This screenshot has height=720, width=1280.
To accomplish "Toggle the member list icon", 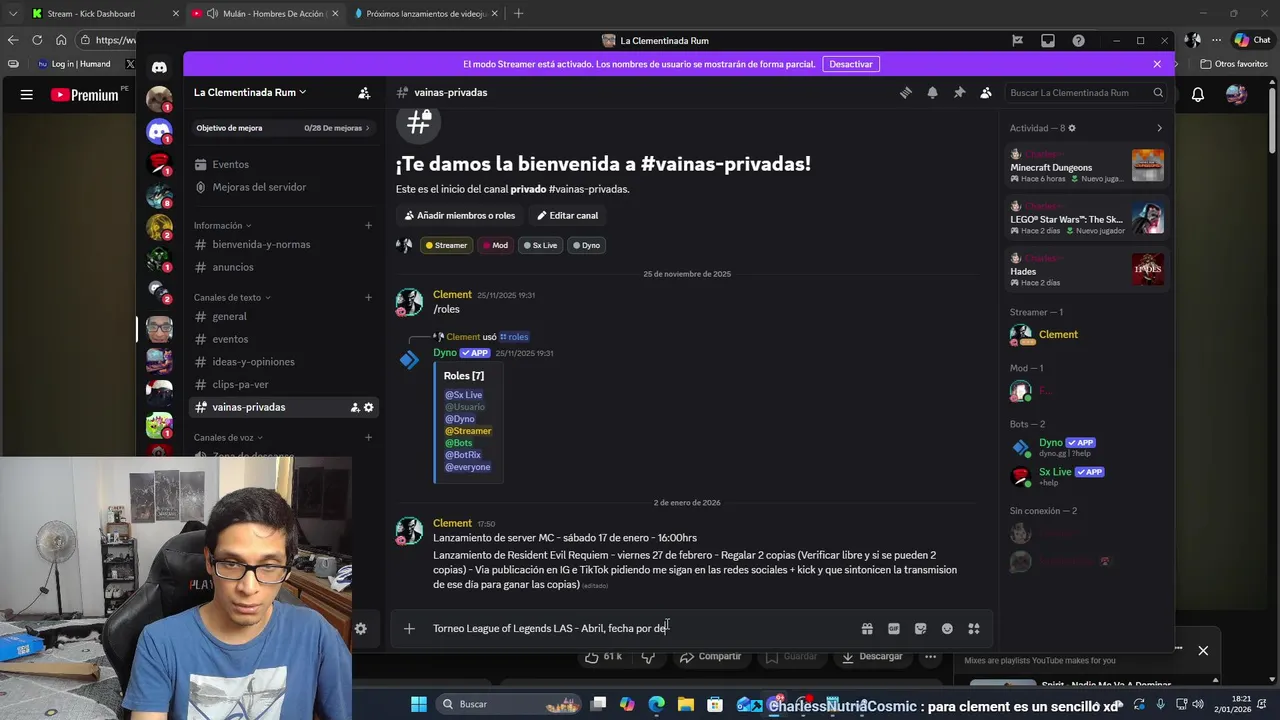I will click(x=986, y=92).
